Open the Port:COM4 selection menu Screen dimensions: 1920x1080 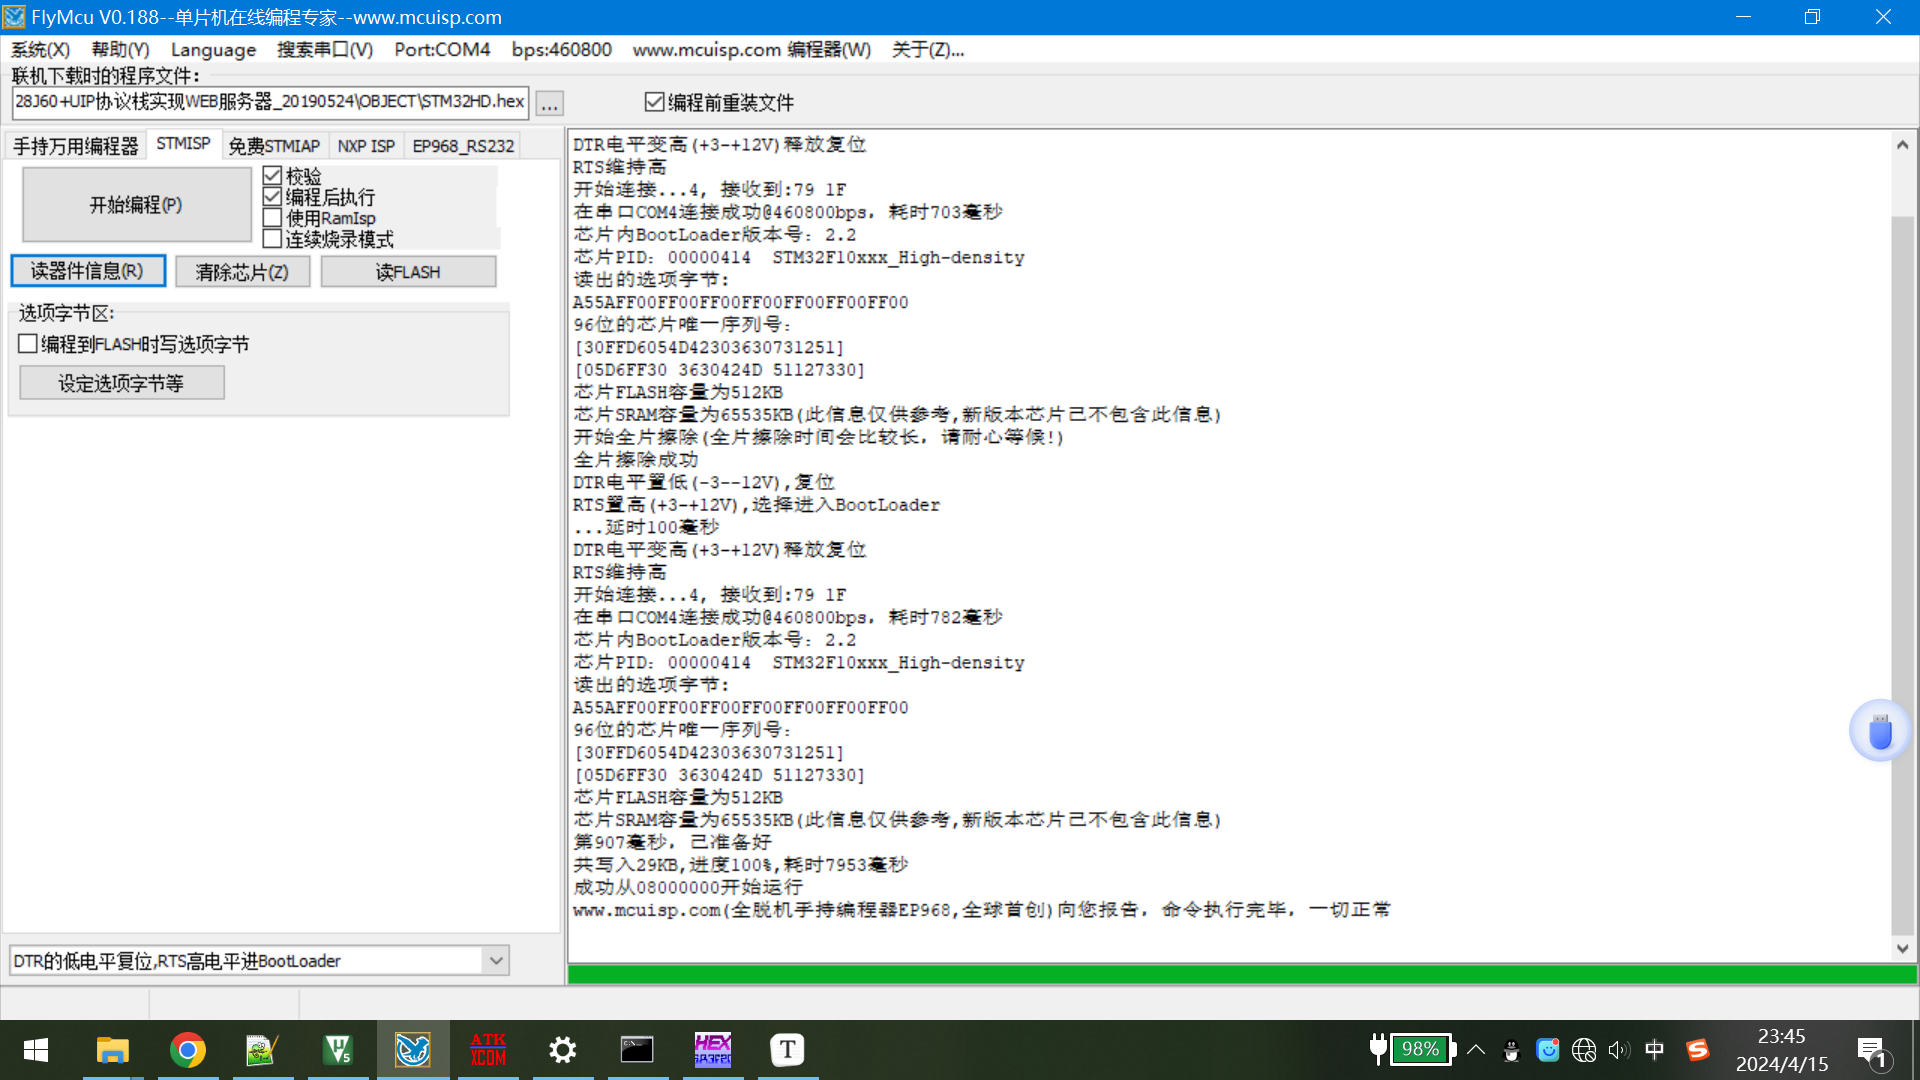(x=442, y=49)
